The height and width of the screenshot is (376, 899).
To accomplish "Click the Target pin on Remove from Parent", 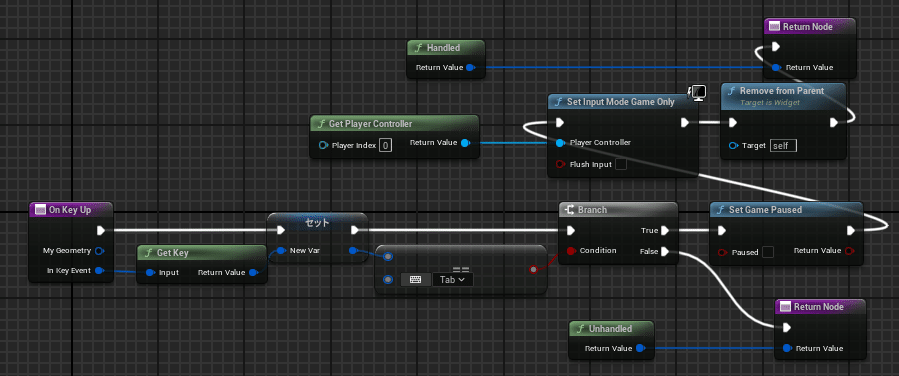I will (x=734, y=146).
